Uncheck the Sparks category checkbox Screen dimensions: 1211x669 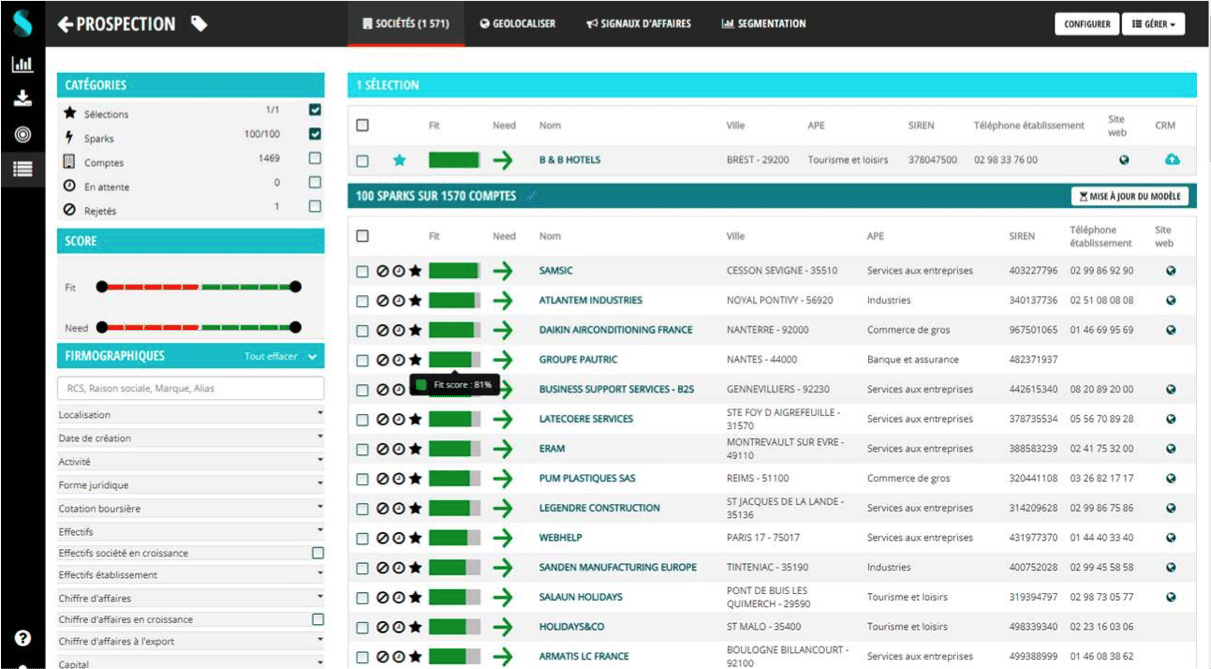(315, 134)
